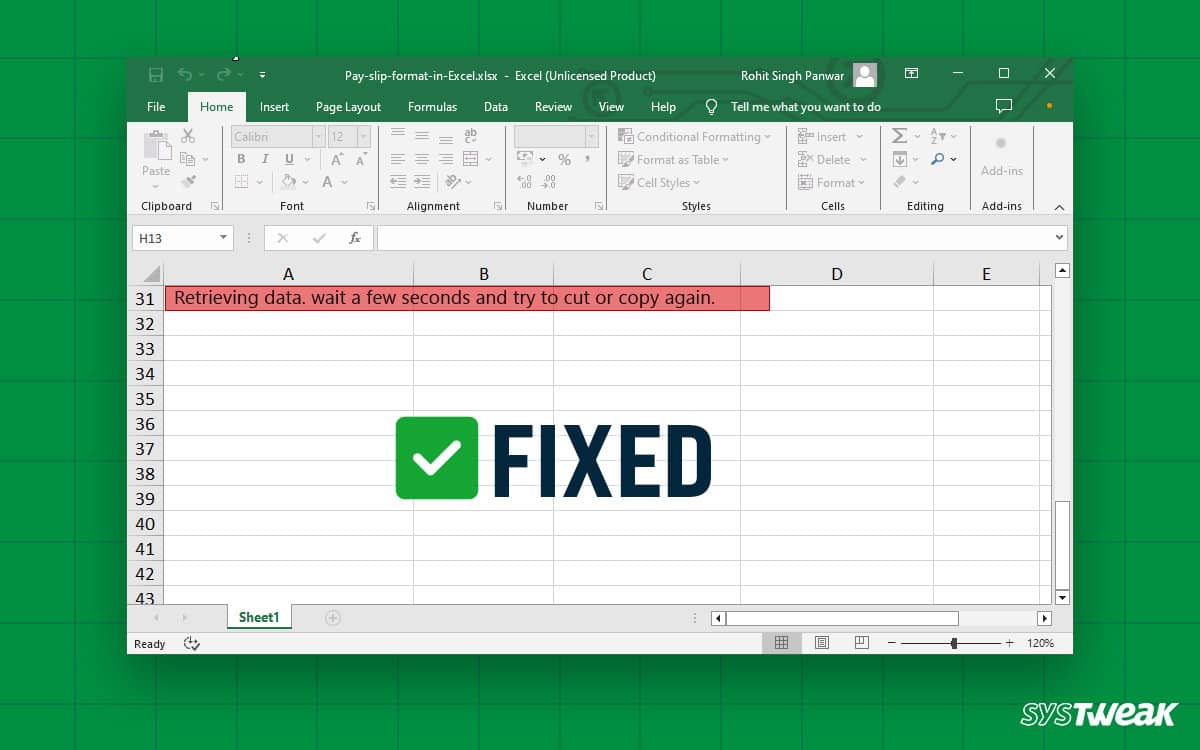
Task: Click the Percent Style icon
Action: [563, 158]
